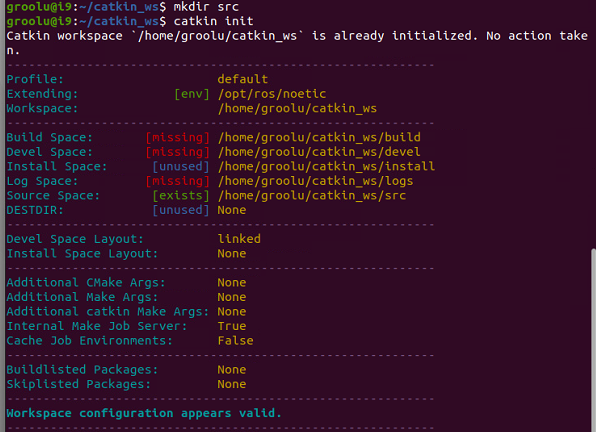Click 'None' value of Additional Make Args
596x432 pixels.
click(231, 297)
